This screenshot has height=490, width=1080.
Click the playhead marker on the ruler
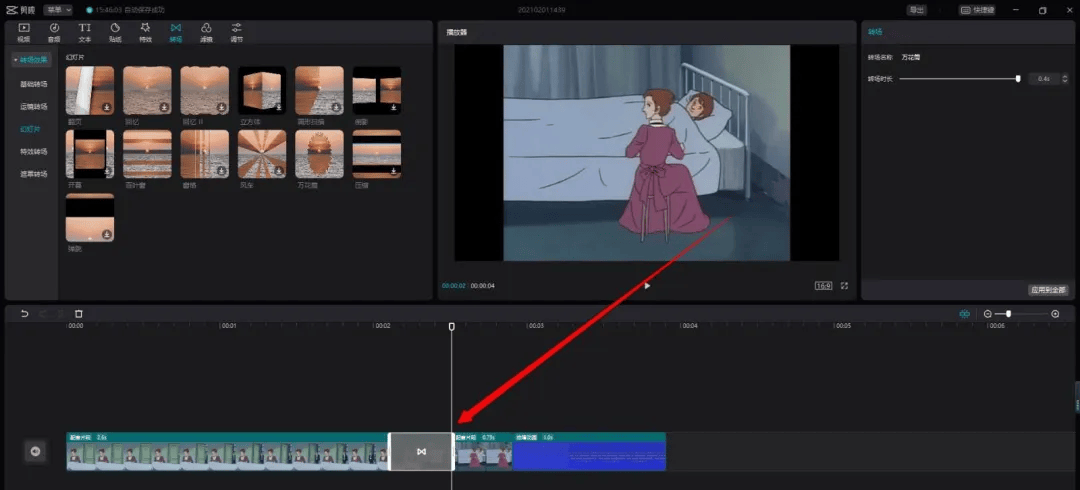click(452, 326)
